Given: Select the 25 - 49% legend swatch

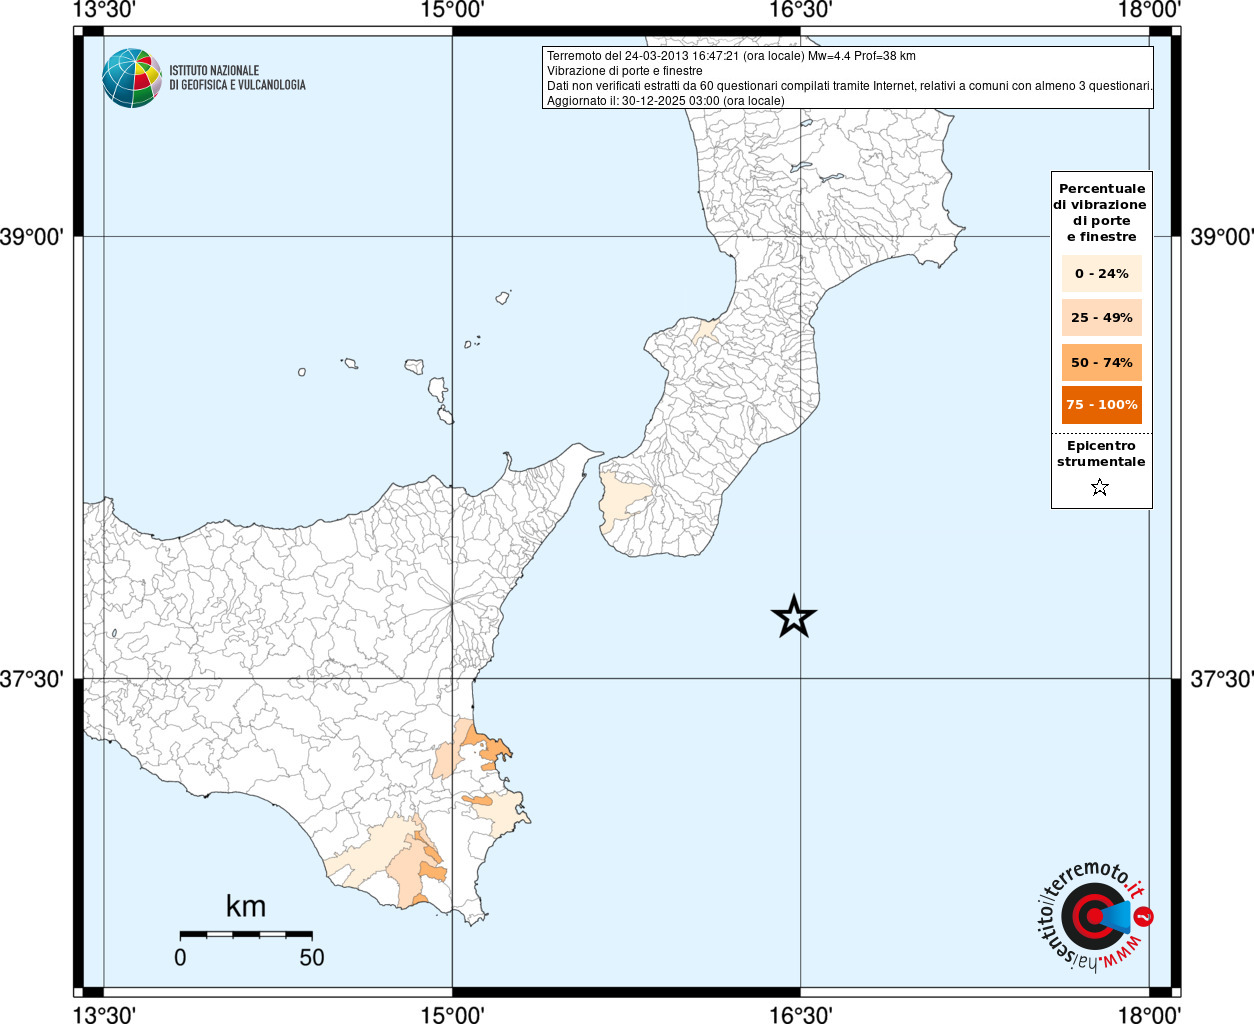Looking at the screenshot, I should point(1101,318).
